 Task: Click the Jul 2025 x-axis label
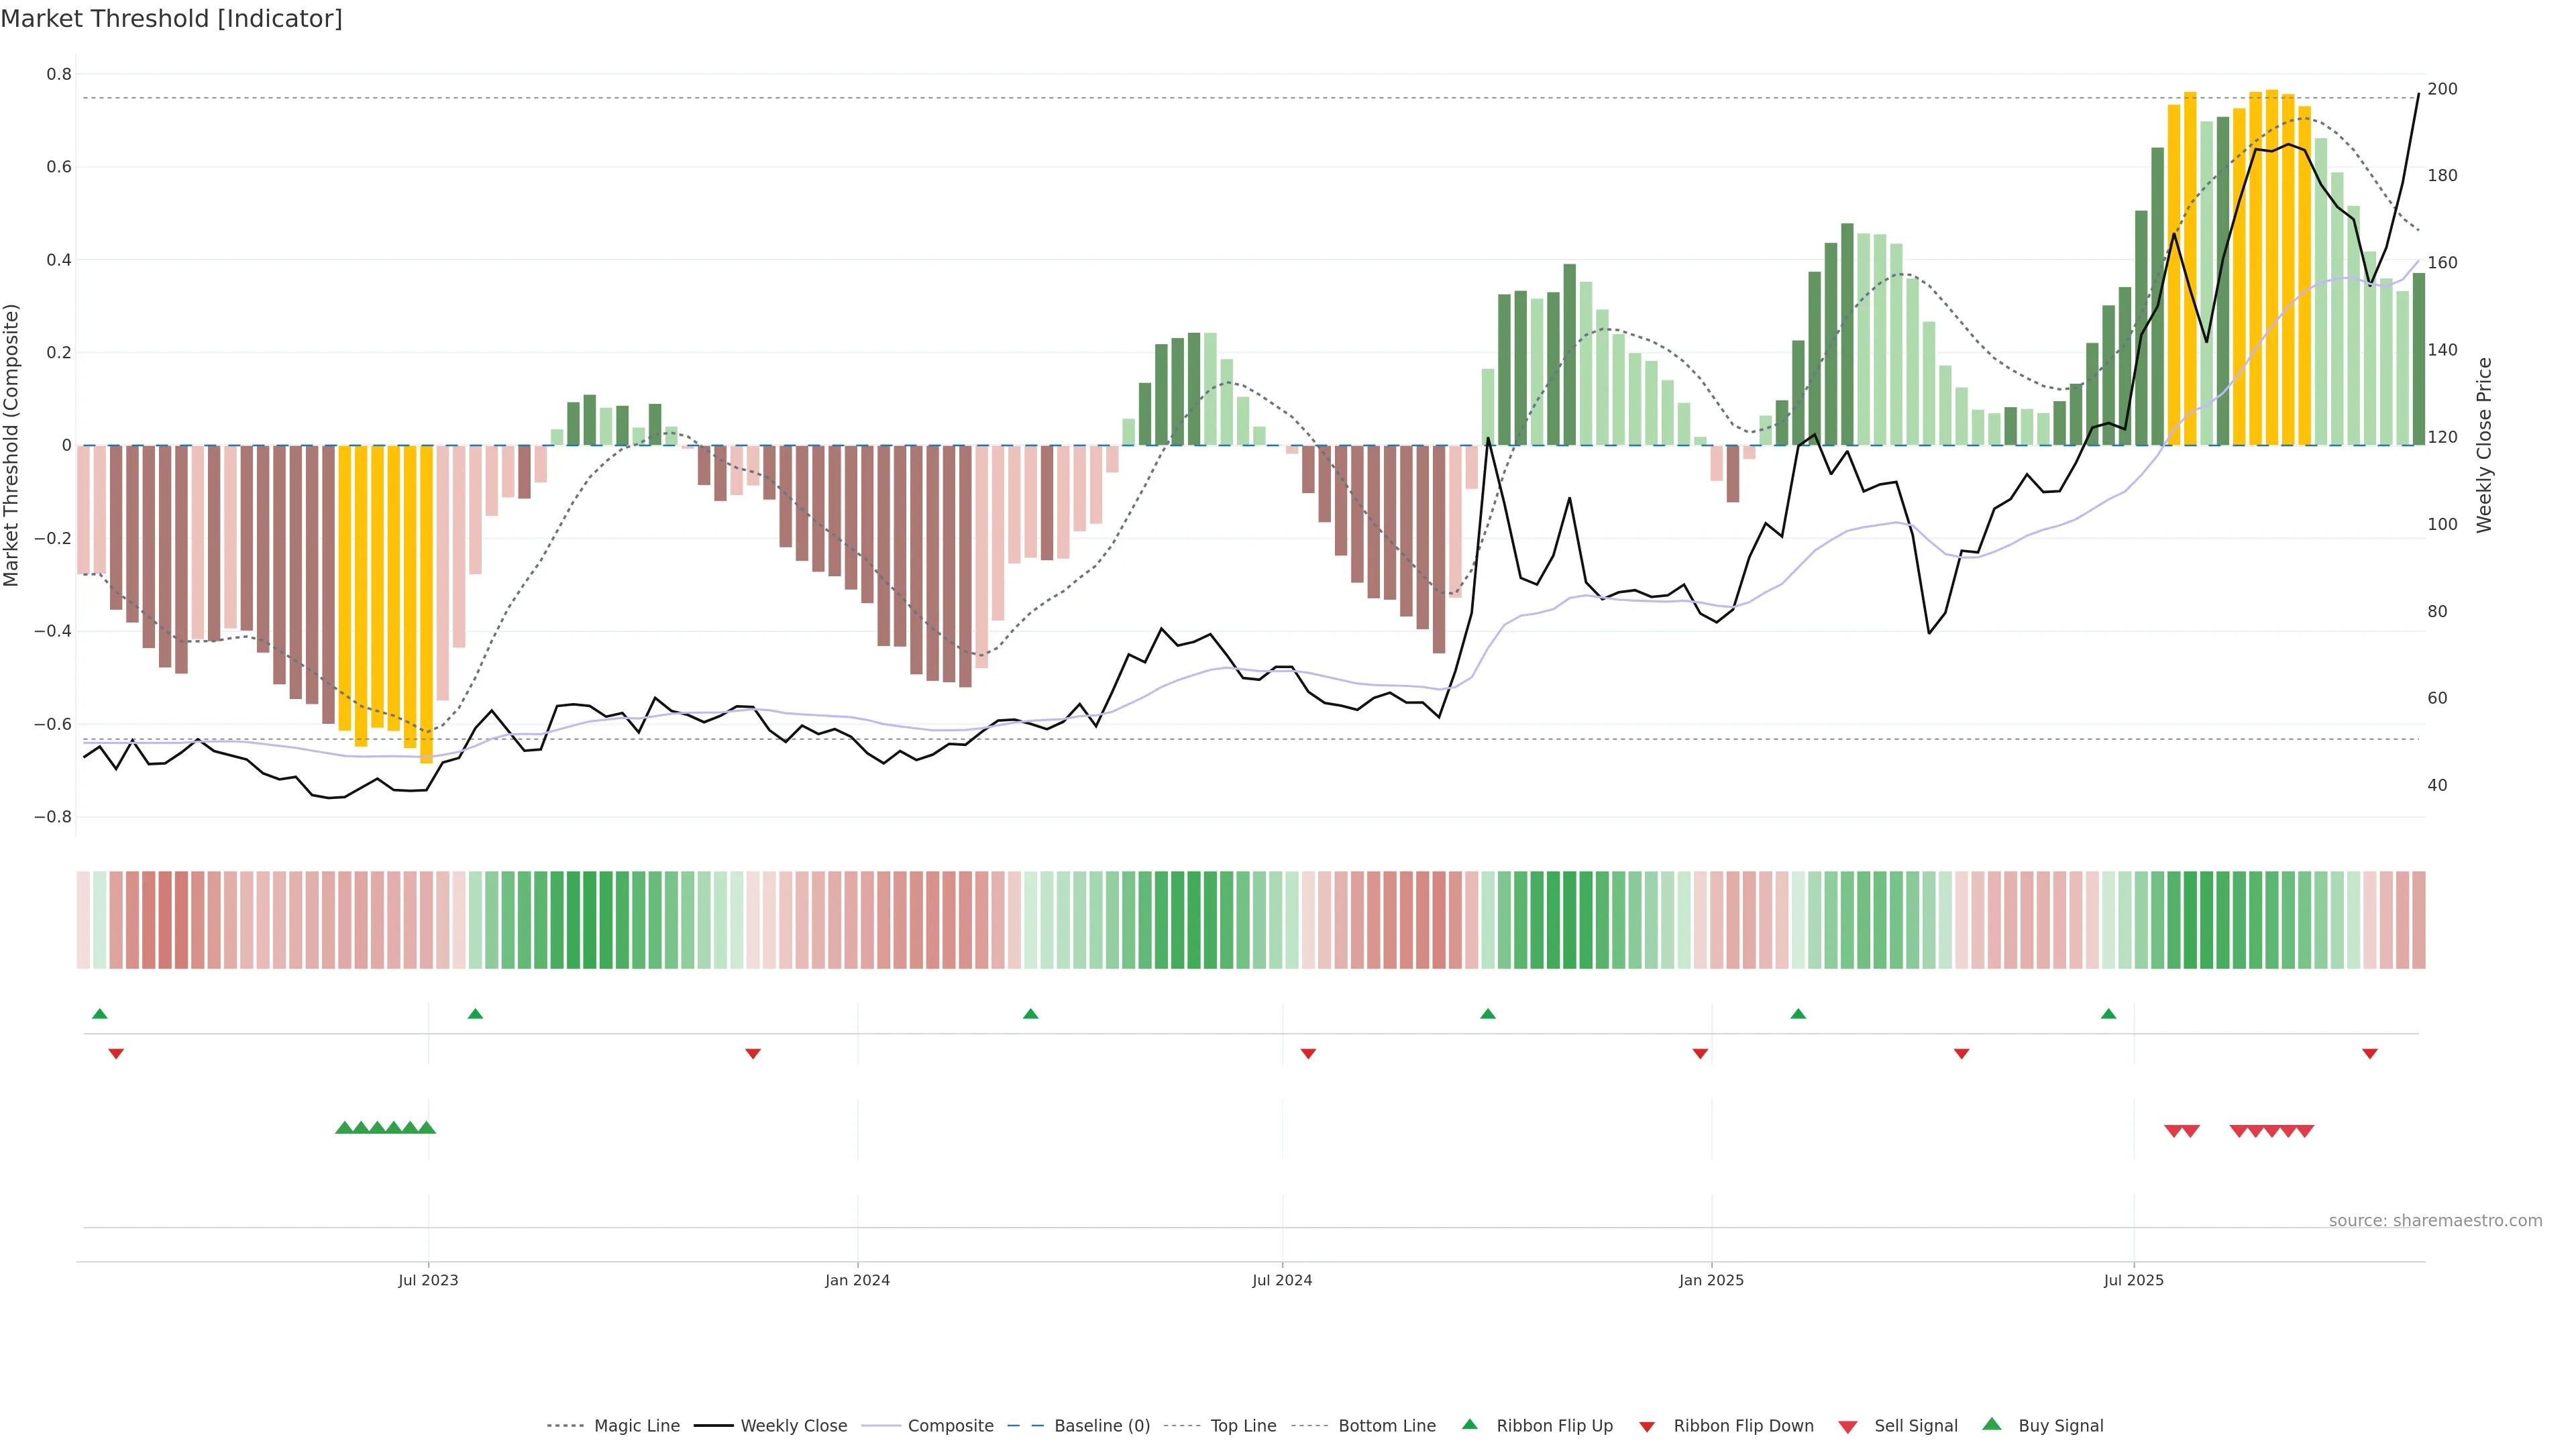click(x=2133, y=1280)
